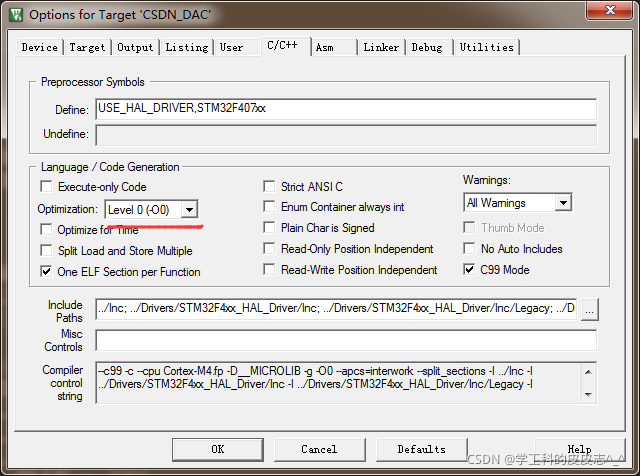This screenshot has width=640, height=476.
Task: Open Include Paths browse button
Action: [x=589, y=310]
